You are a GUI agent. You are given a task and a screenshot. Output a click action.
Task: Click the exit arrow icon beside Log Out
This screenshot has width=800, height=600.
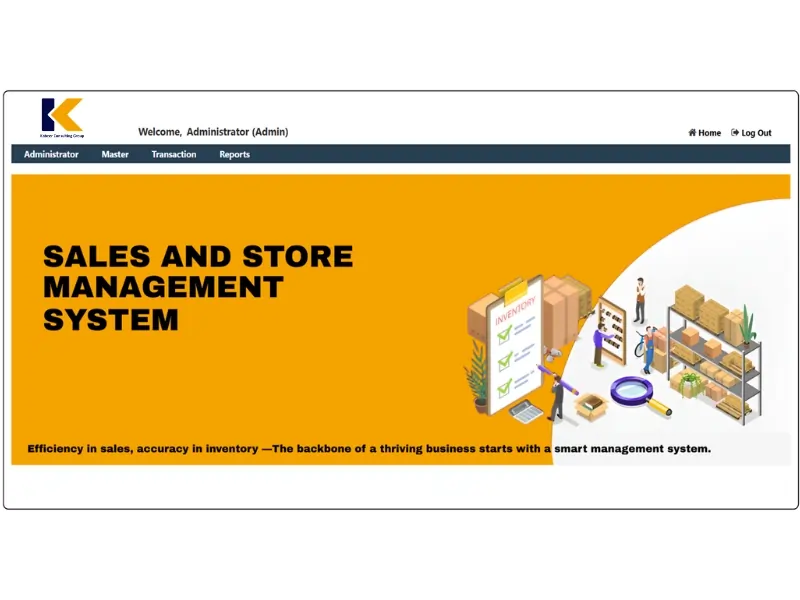(735, 133)
